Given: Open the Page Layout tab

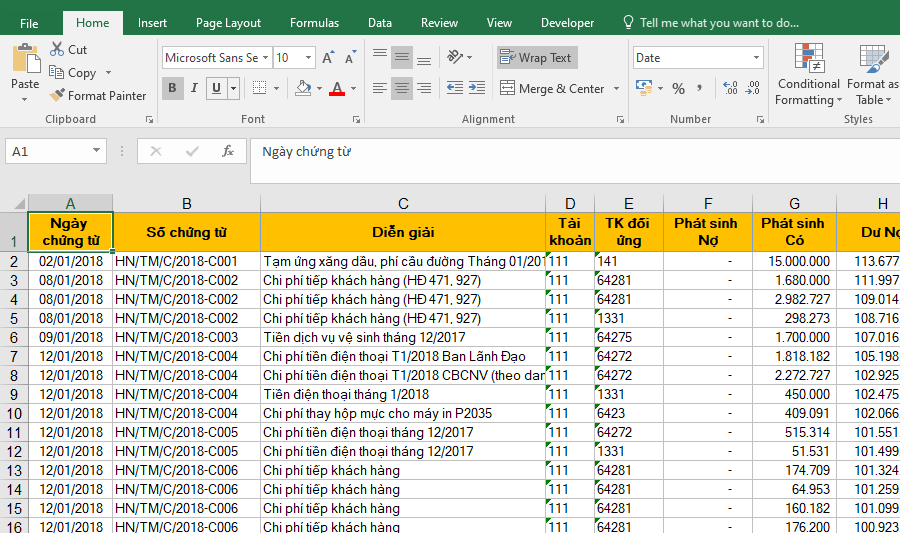Looking at the screenshot, I should point(228,23).
